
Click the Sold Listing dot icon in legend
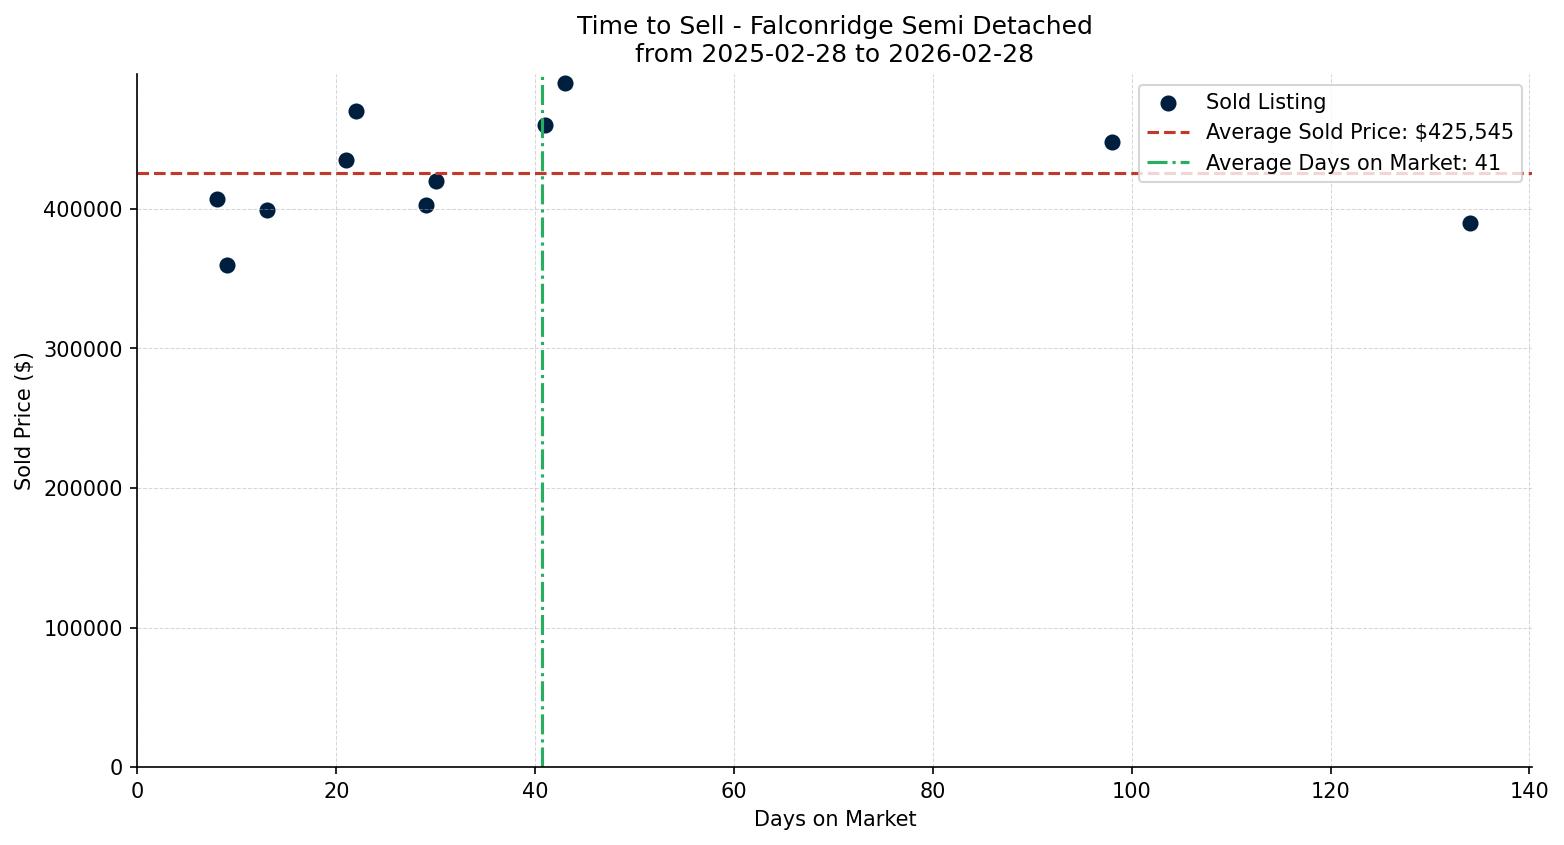1168,103
